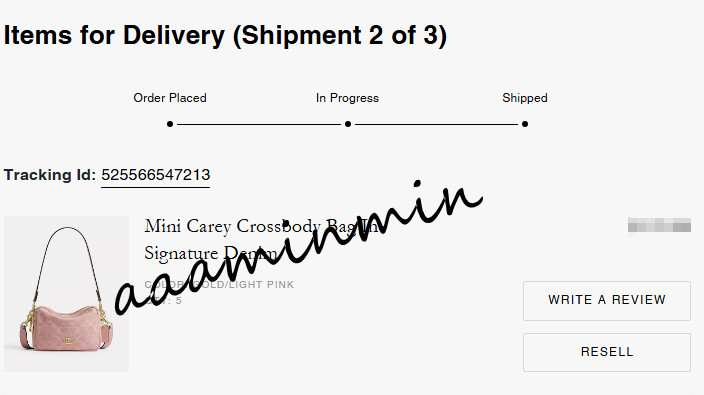Select the In Progress step label
Image resolution: width=704 pixels, height=395 pixels.
[348, 98]
